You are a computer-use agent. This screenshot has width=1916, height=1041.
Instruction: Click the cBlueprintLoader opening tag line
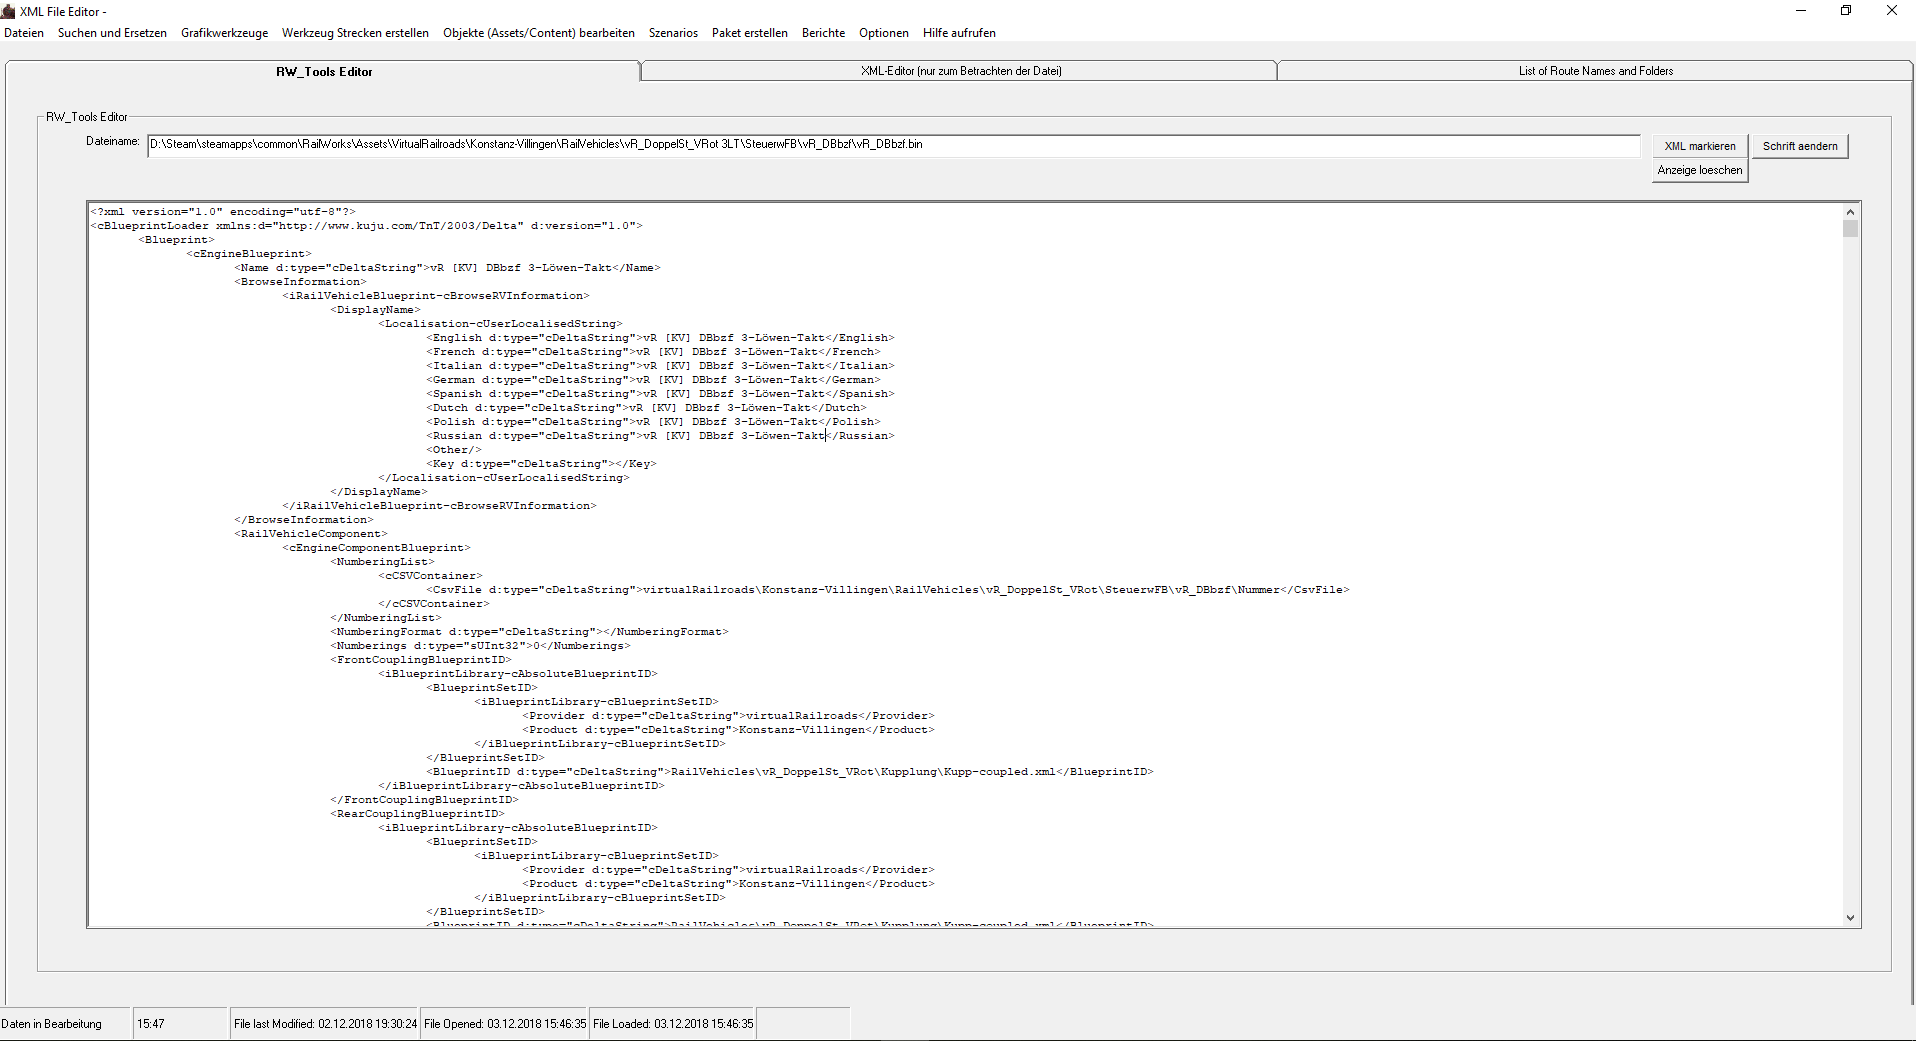367,226
